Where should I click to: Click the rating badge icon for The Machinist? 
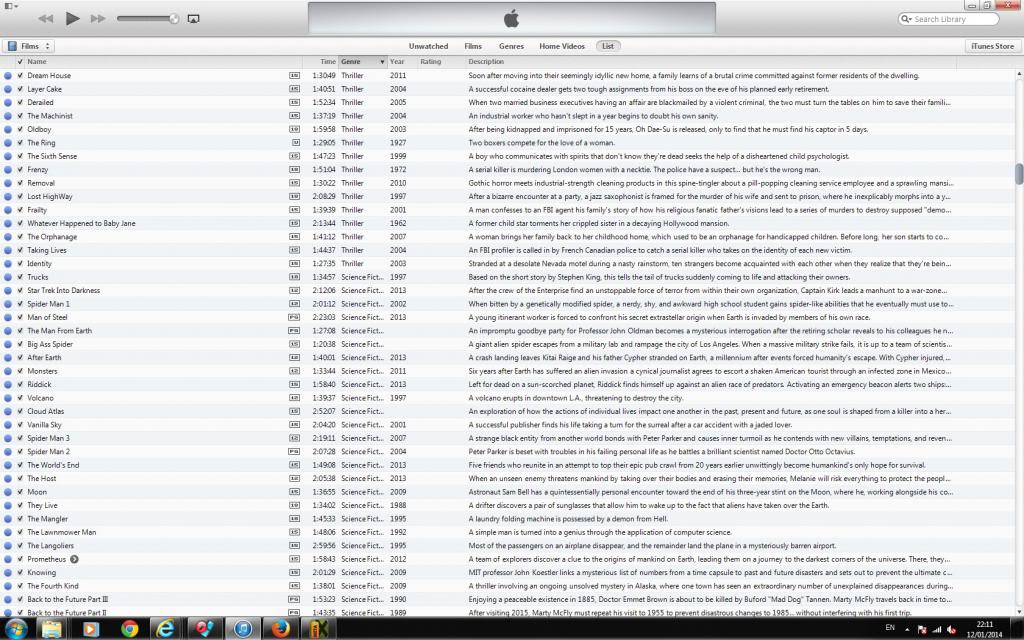coord(295,116)
